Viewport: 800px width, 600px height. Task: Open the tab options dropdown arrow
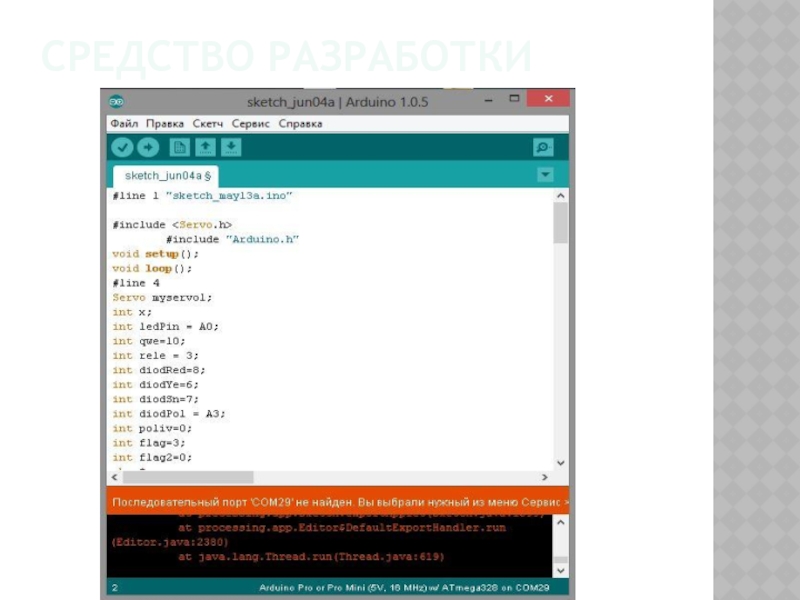tap(545, 175)
